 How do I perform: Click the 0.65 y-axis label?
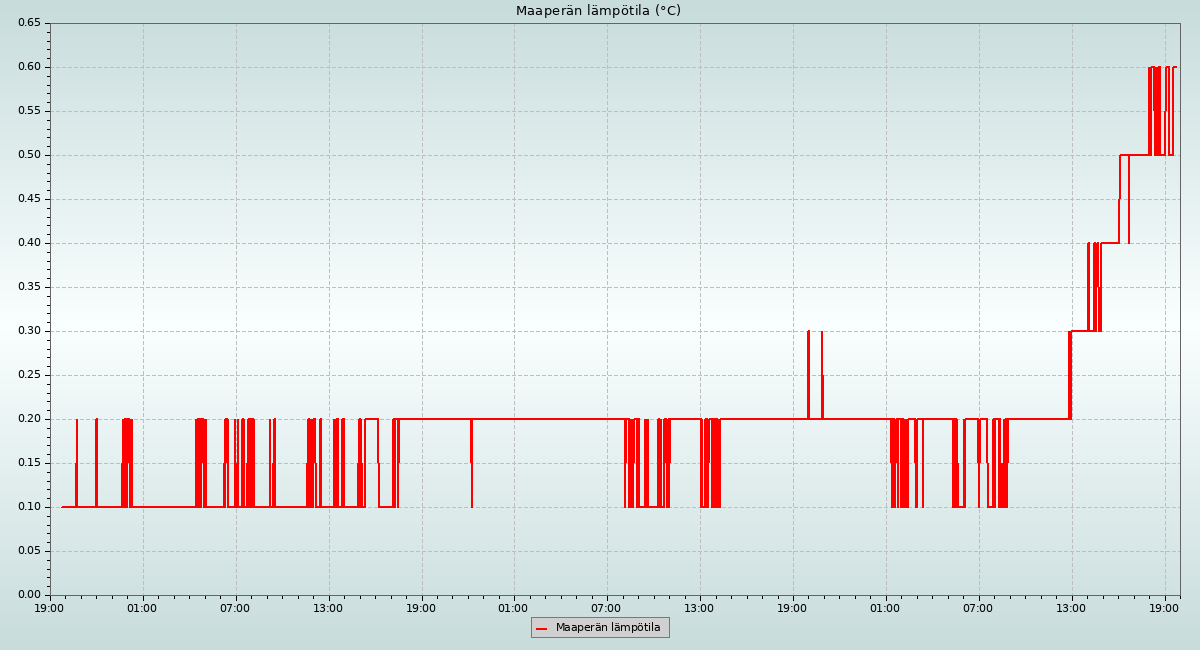tap(28, 23)
